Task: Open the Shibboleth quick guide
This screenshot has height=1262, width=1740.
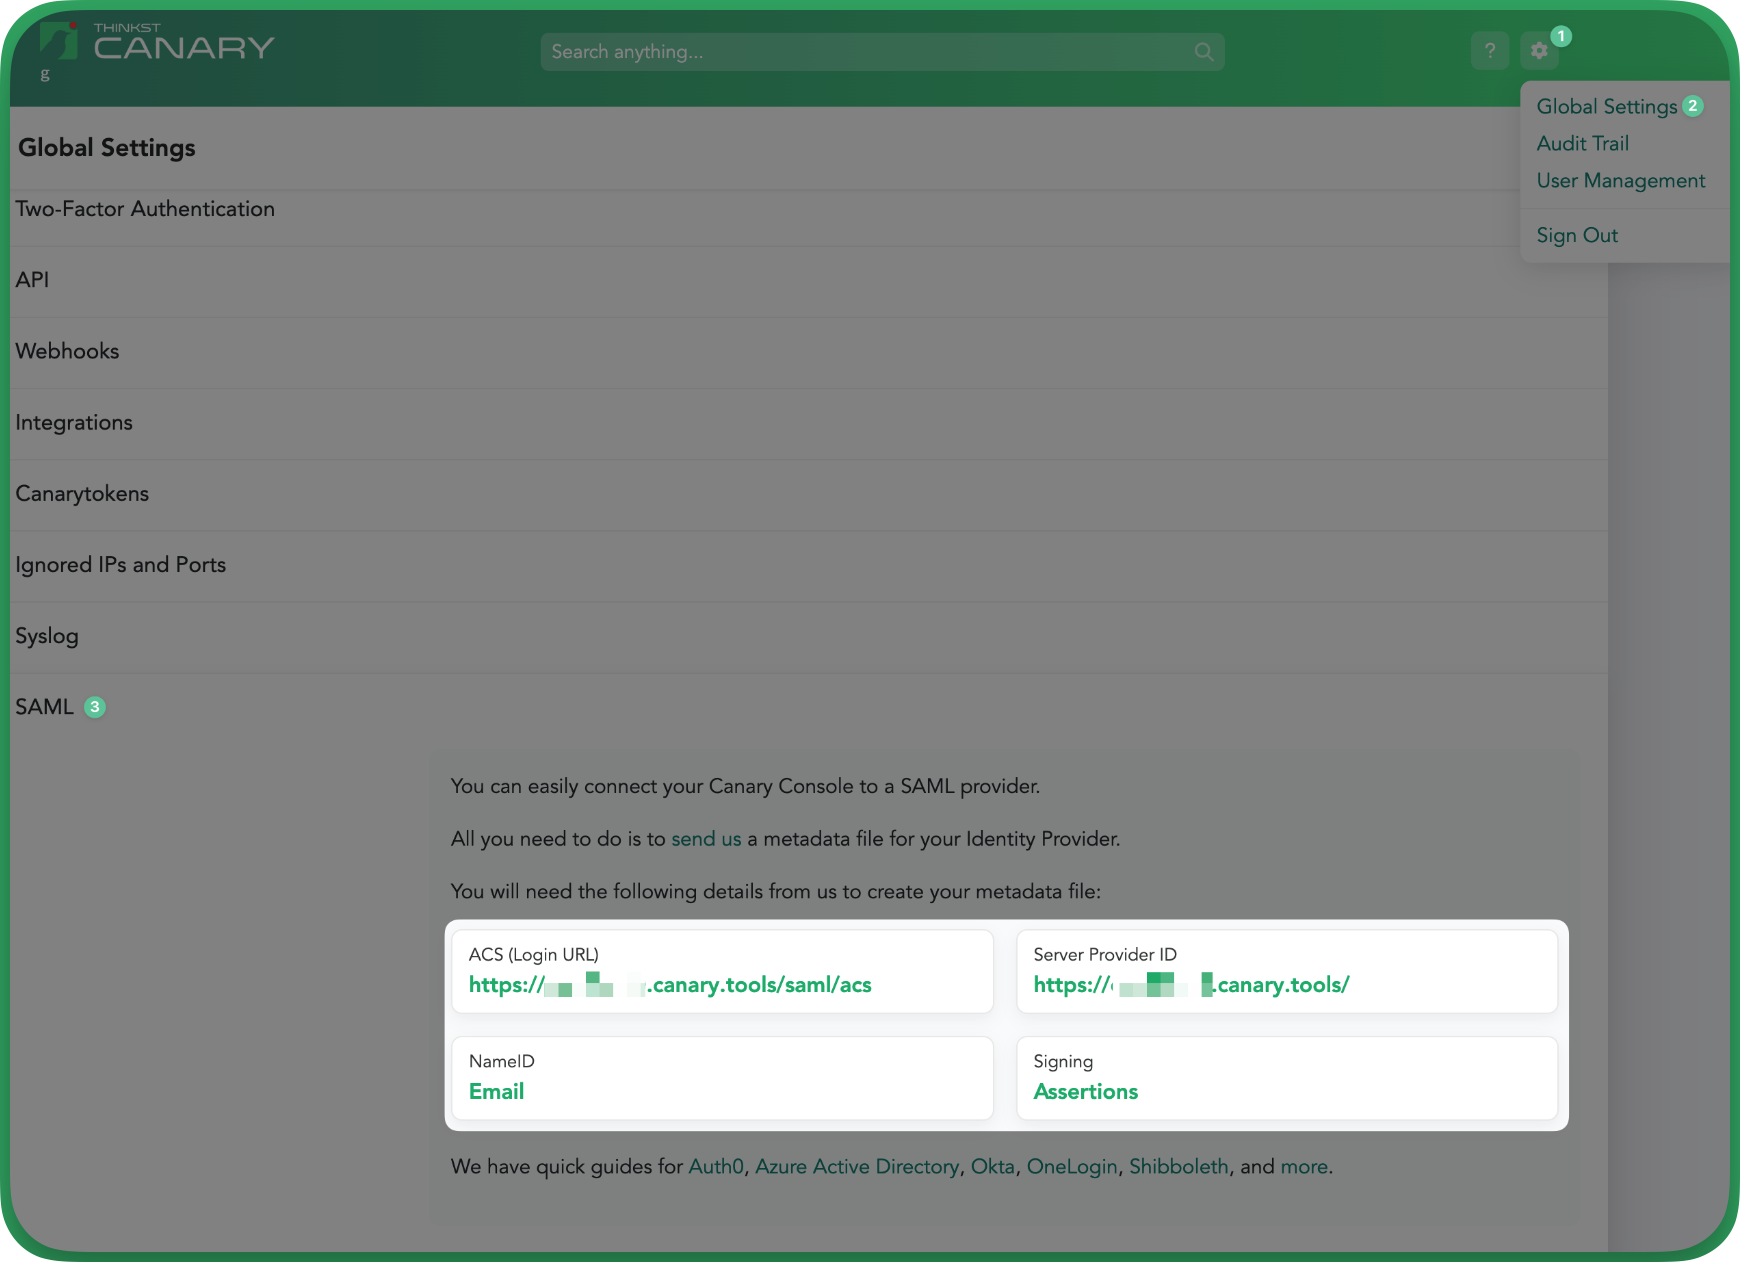Action: click(x=1179, y=1167)
